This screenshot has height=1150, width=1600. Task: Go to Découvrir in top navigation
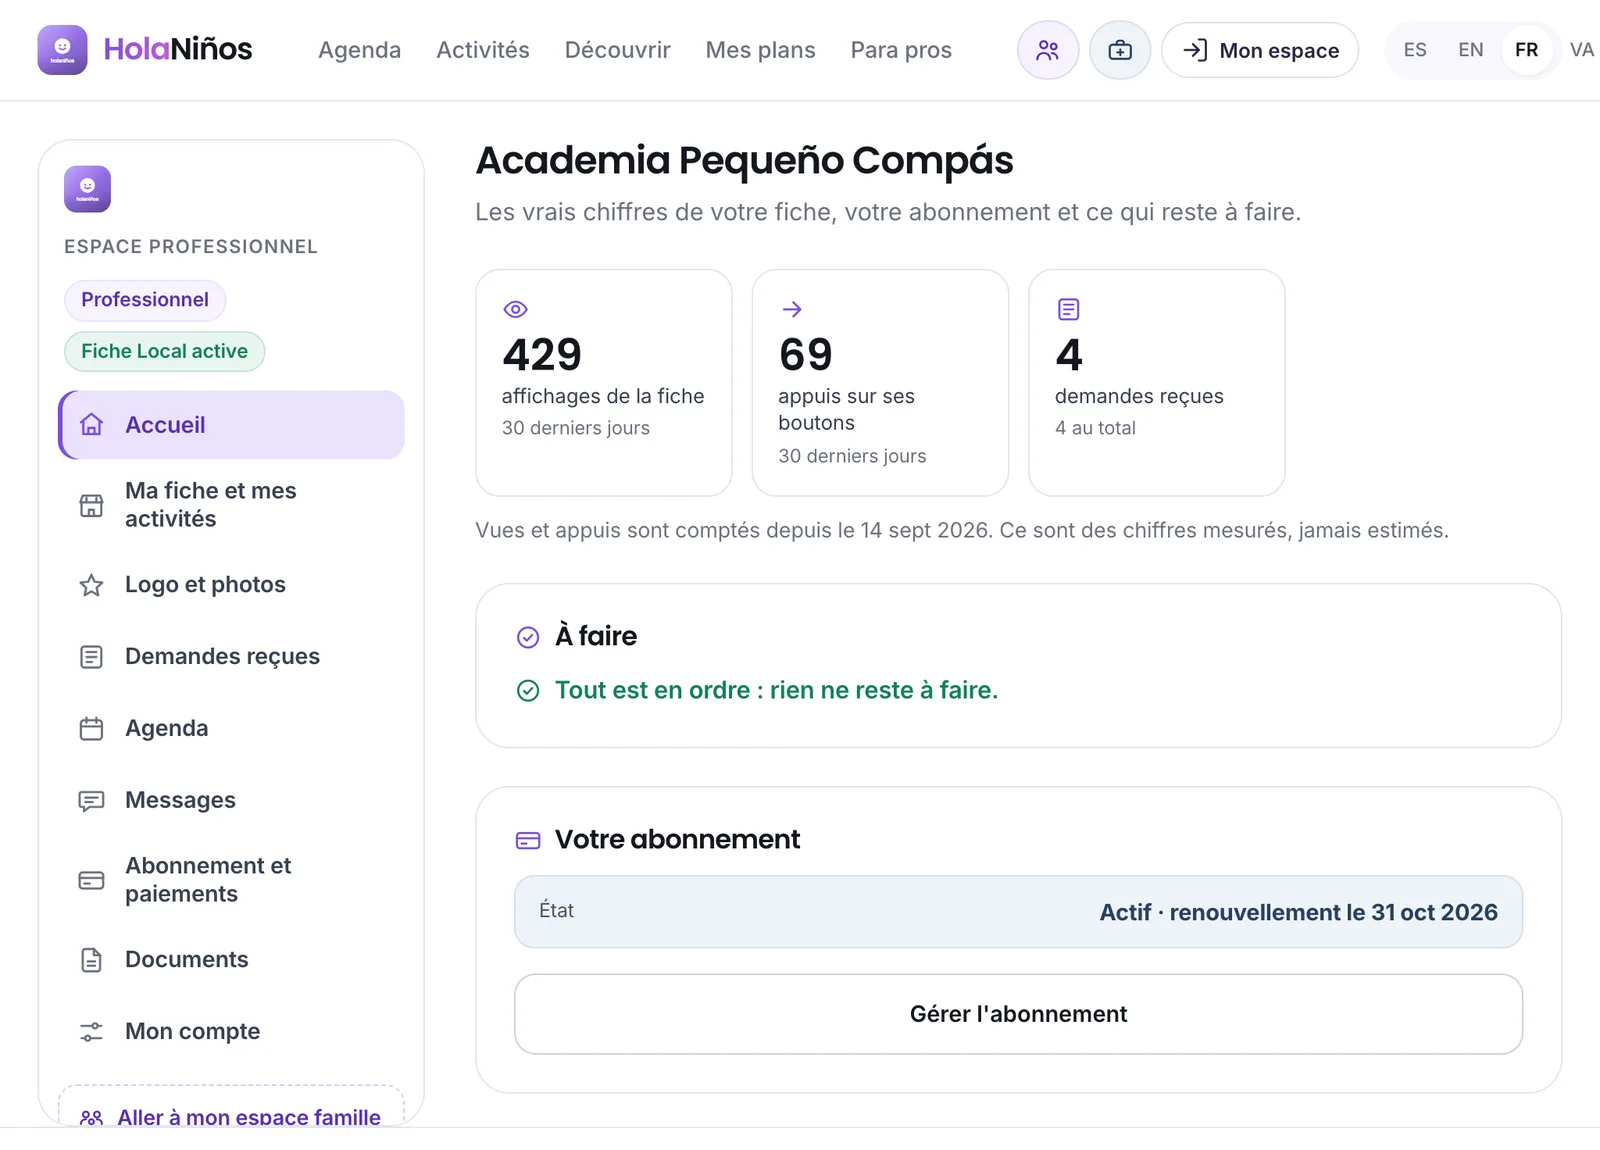[x=617, y=50]
